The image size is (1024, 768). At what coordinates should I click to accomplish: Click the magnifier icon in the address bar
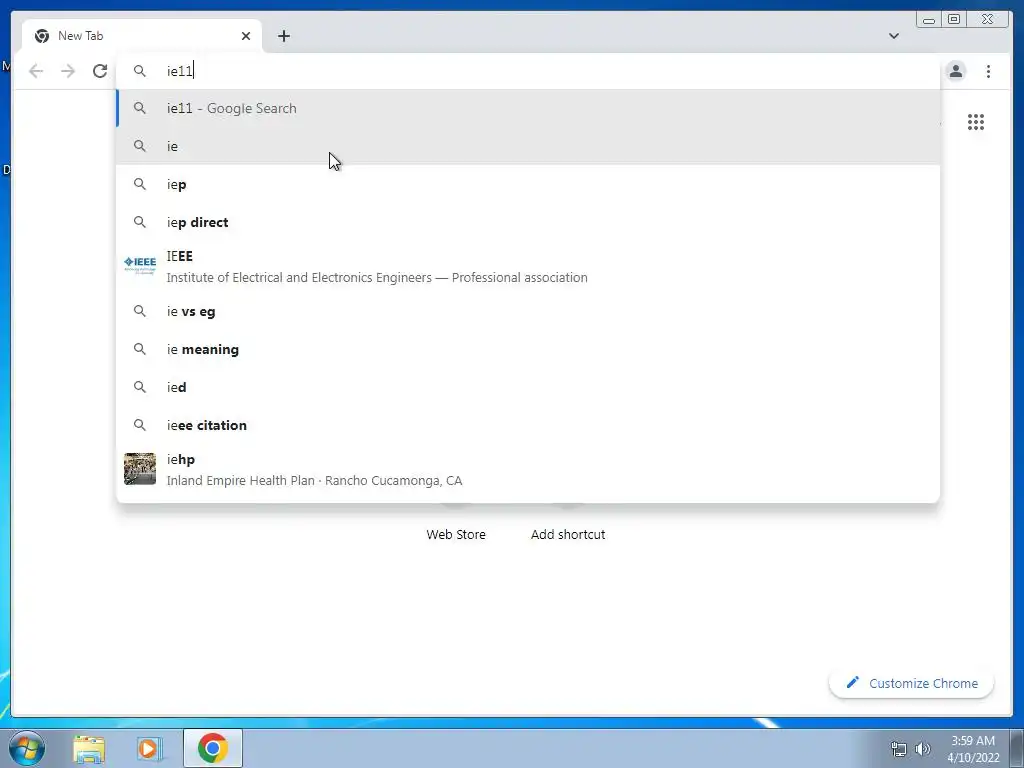(140, 71)
